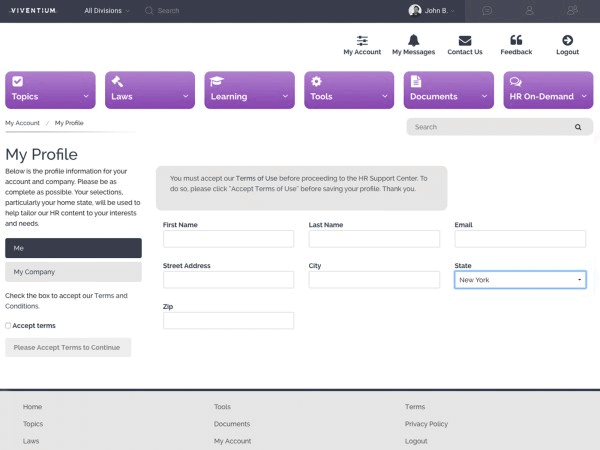The height and width of the screenshot is (450, 600).
Task: Click the top bar Search field
Action: (168, 11)
